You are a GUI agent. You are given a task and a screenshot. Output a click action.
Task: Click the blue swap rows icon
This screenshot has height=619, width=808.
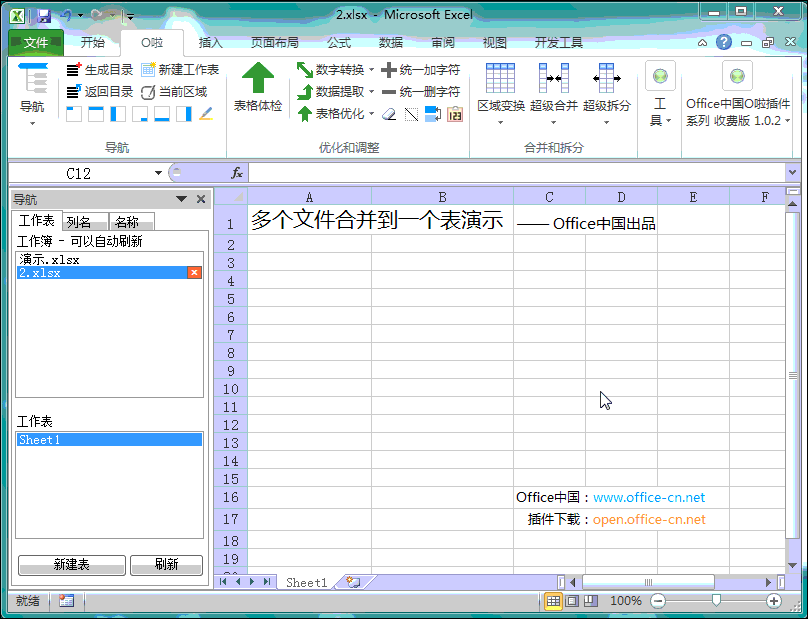click(433, 114)
